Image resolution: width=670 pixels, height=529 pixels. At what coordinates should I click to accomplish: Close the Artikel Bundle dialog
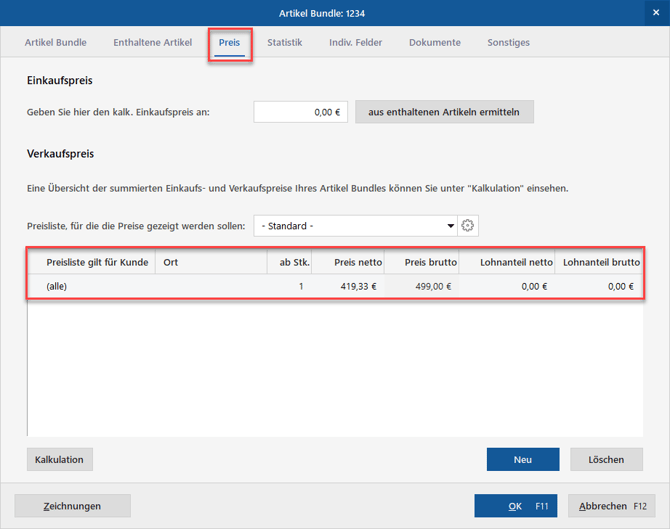click(656, 13)
